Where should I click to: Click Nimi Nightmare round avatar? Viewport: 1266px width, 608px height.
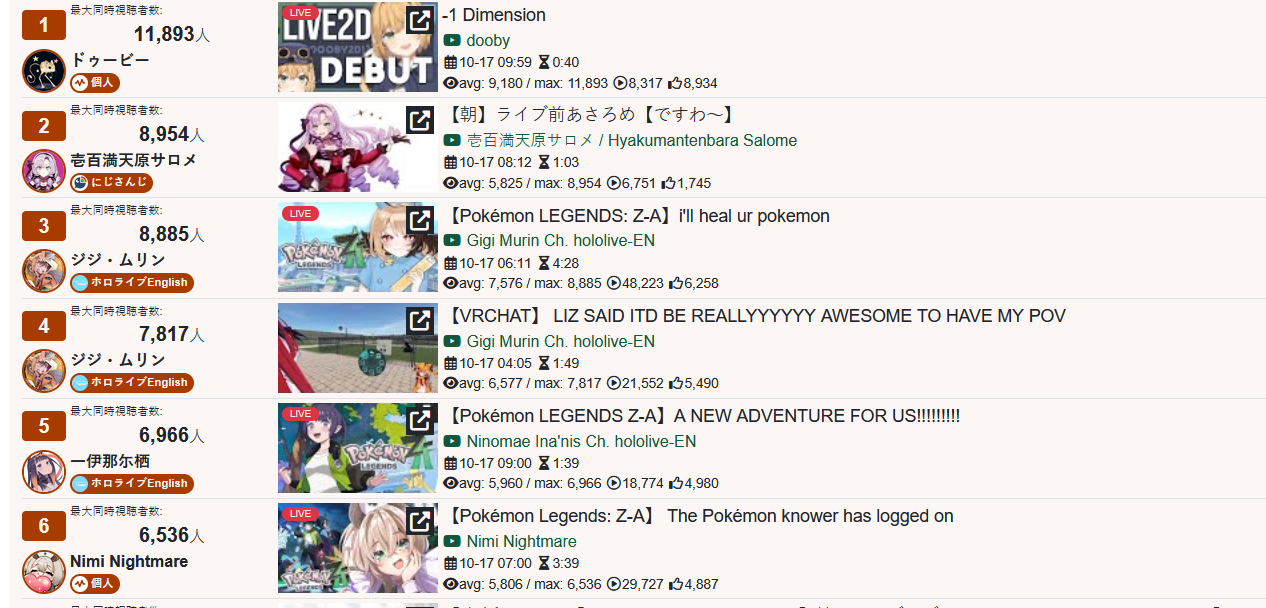click(x=44, y=571)
